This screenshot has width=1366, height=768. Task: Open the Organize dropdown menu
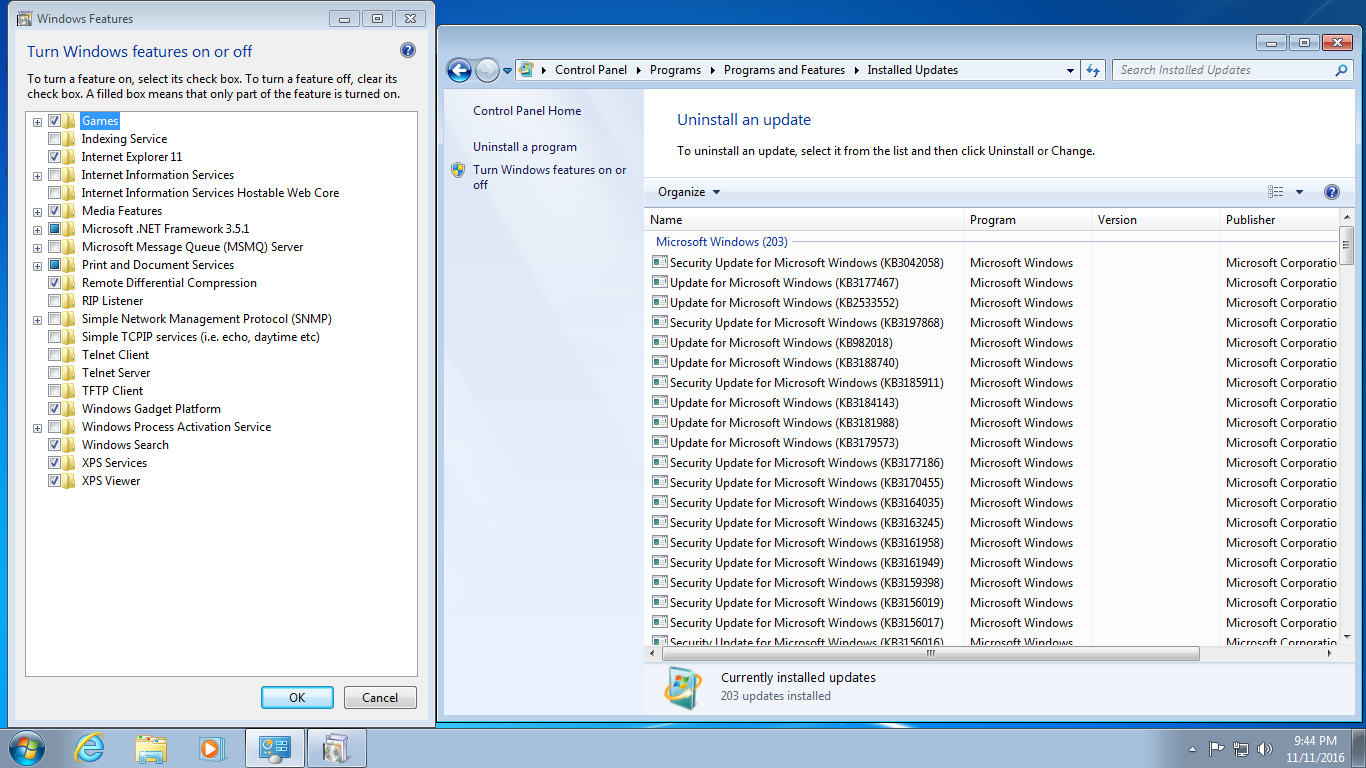(x=689, y=192)
